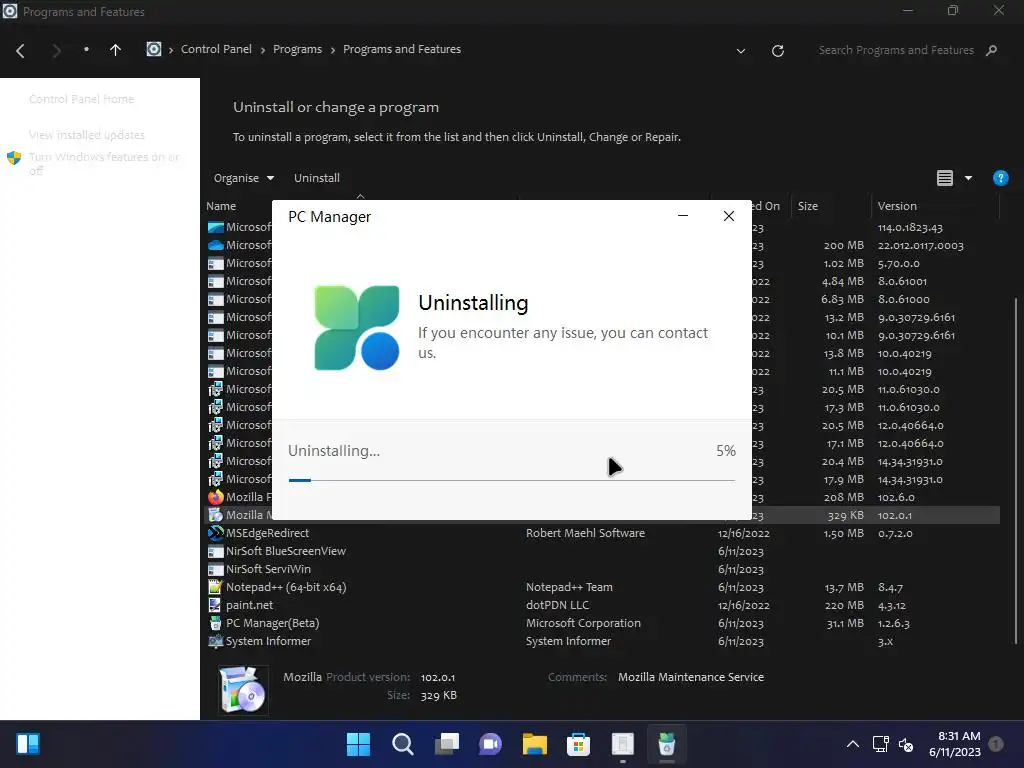Open Control Panel Home link
1024x768 pixels.
81,99
